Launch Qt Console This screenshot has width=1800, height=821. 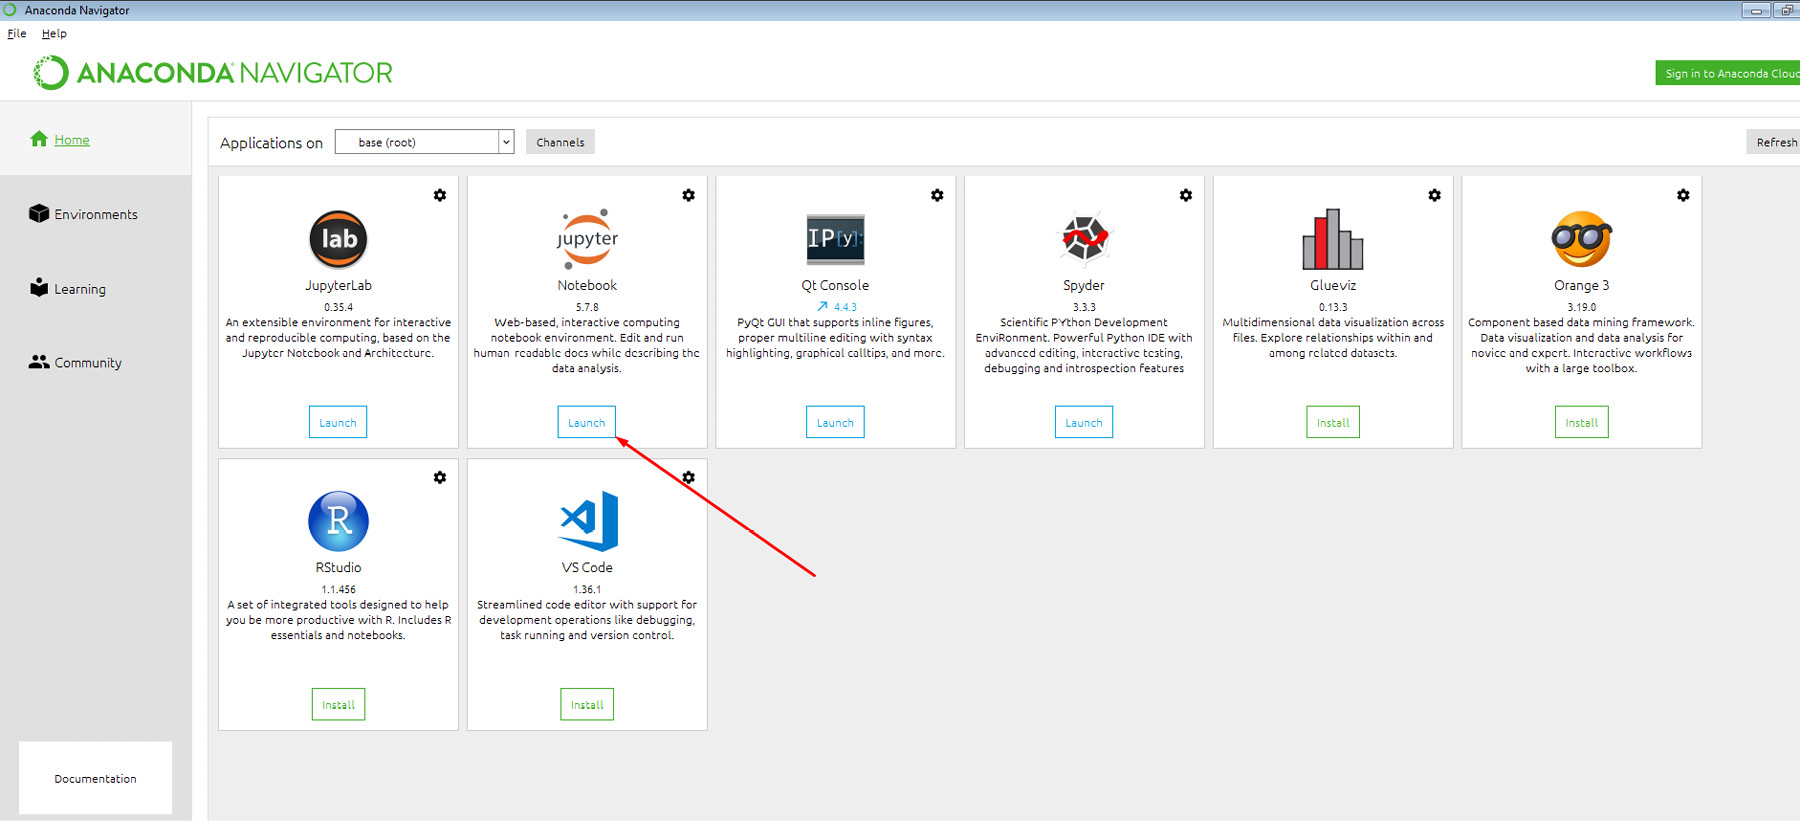pos(835,422)
